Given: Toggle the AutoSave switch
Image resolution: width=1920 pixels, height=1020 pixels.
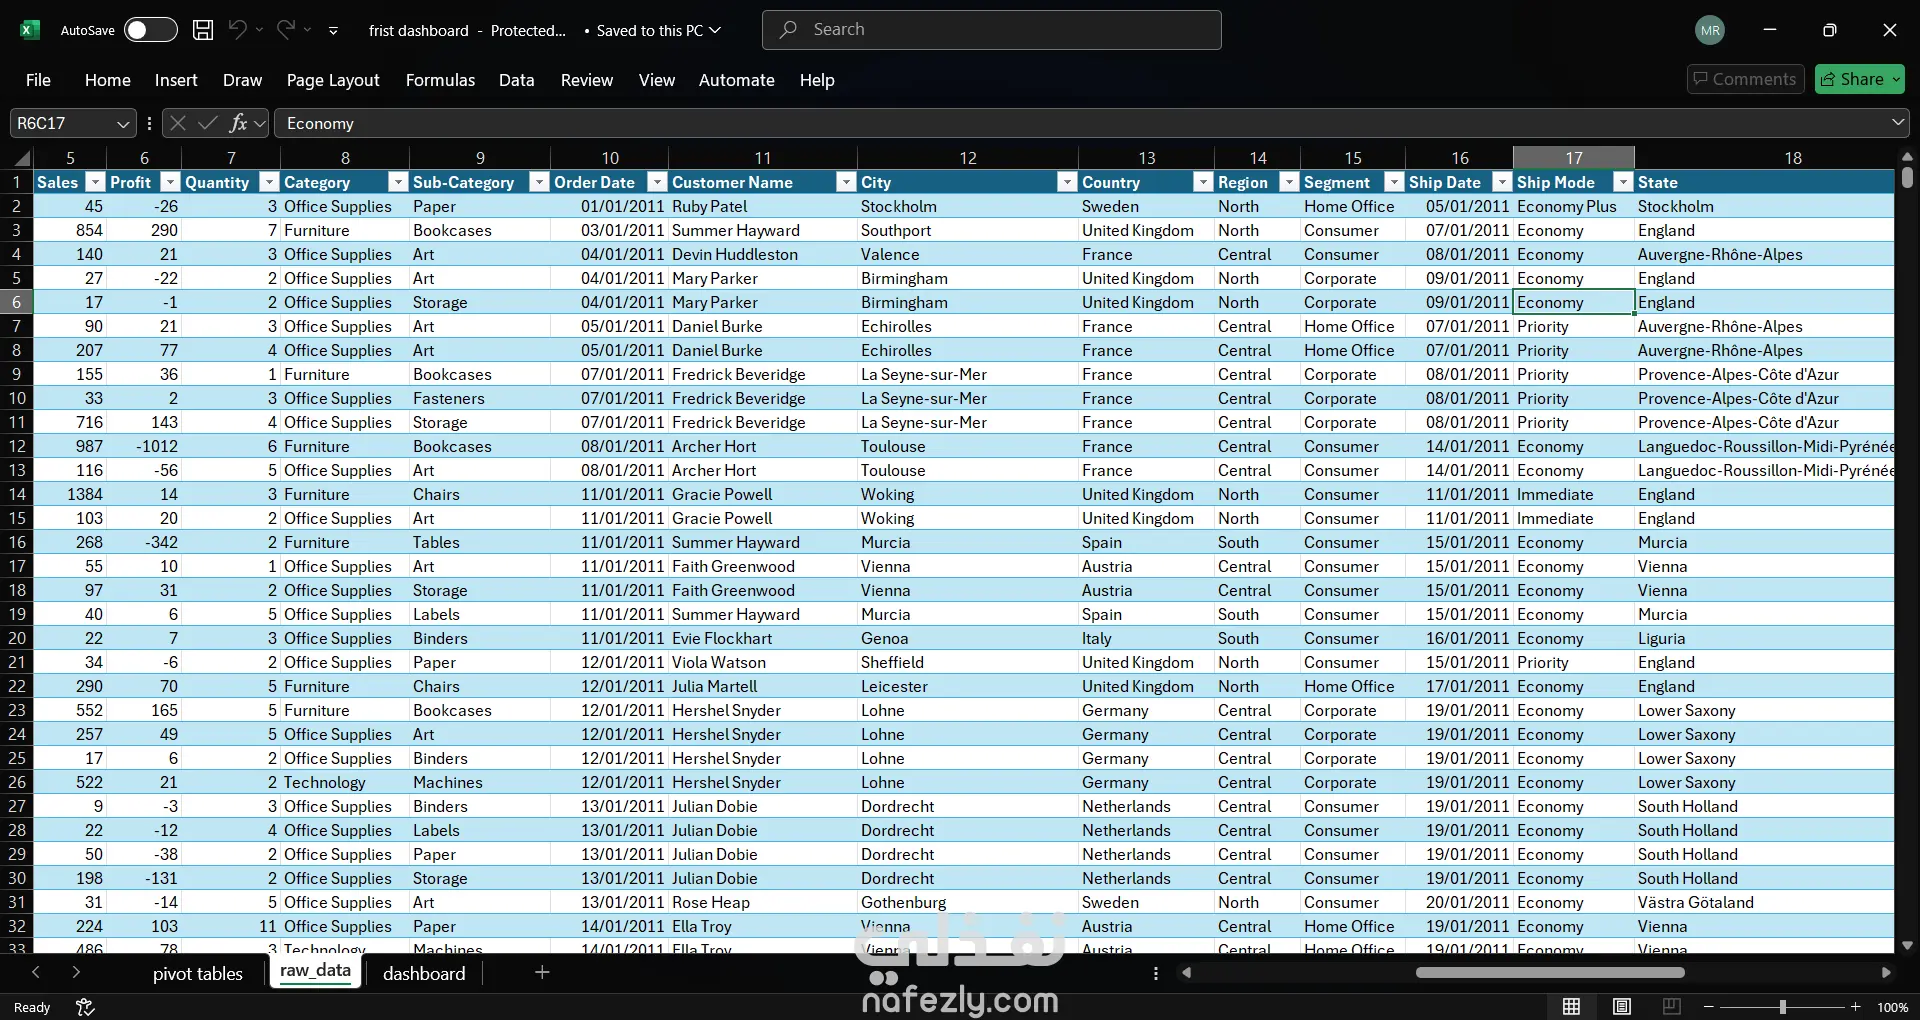Looking at the screenshot, I should 151,30.
